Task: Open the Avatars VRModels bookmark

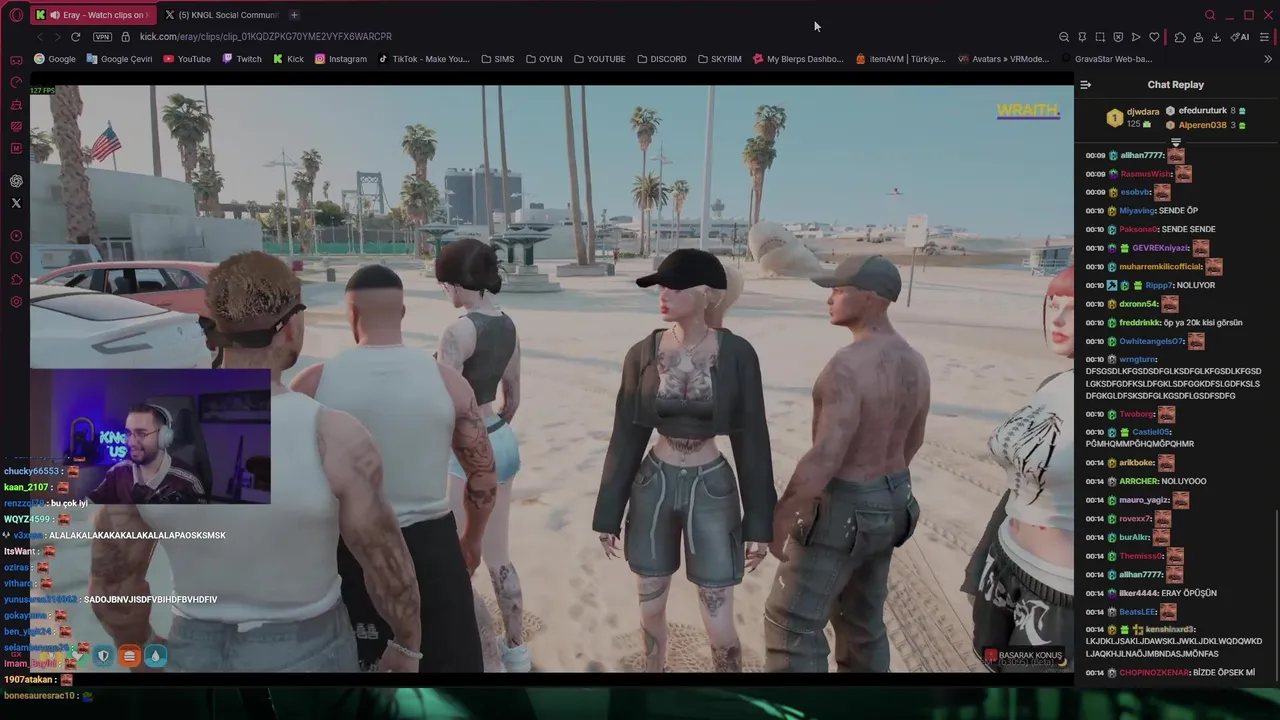Action: pos(1003,59)
